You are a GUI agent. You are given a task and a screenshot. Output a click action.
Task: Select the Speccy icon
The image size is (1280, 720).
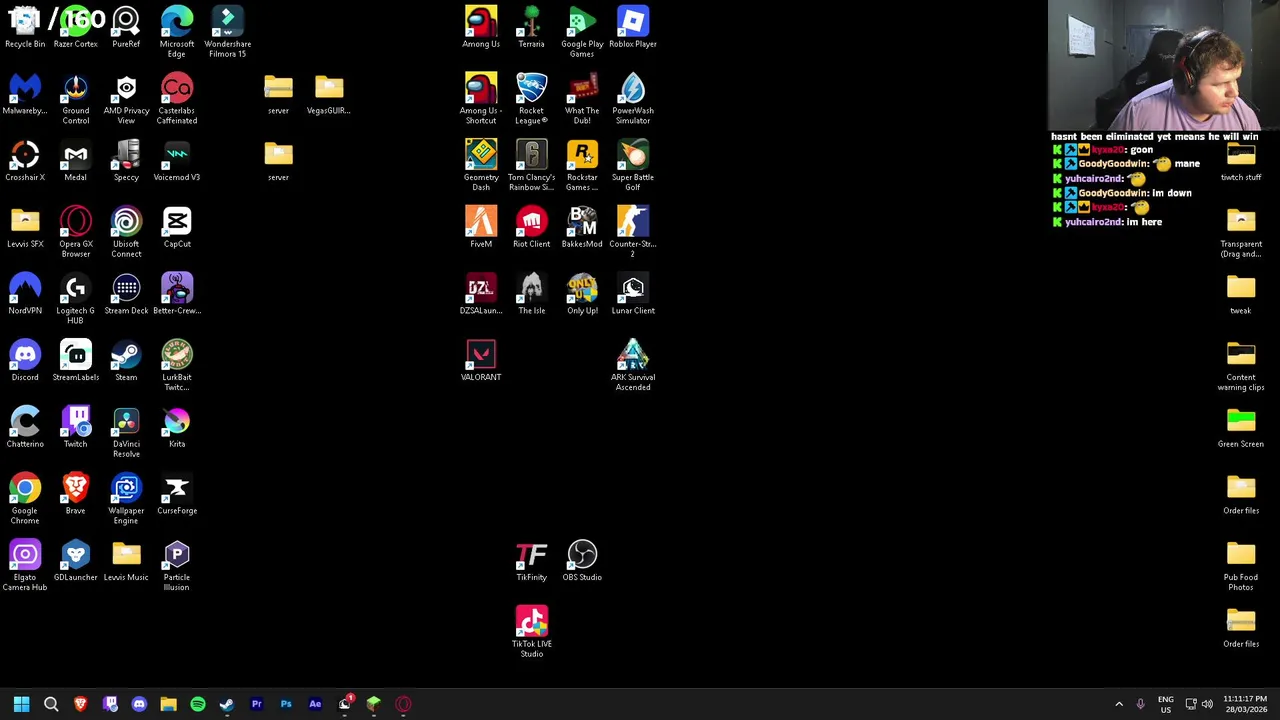click(126, 161)
